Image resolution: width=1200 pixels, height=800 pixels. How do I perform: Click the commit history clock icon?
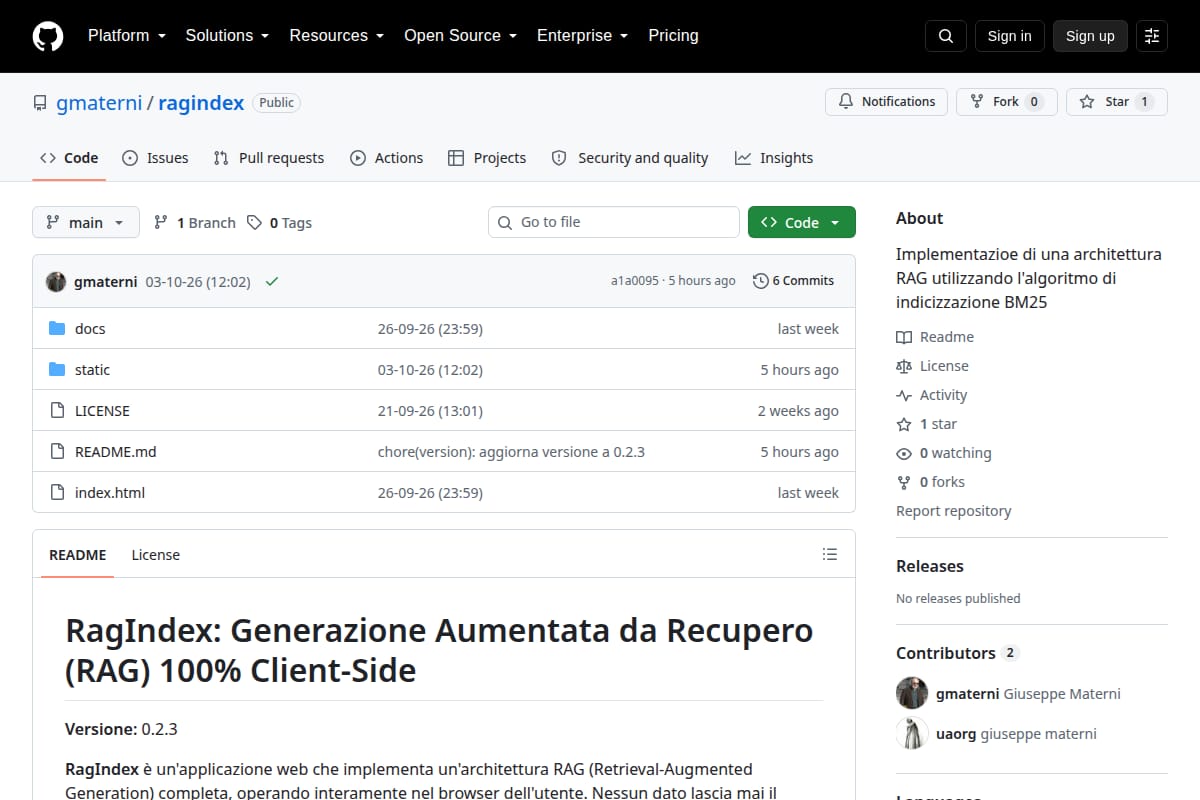[x=761, y=281]
